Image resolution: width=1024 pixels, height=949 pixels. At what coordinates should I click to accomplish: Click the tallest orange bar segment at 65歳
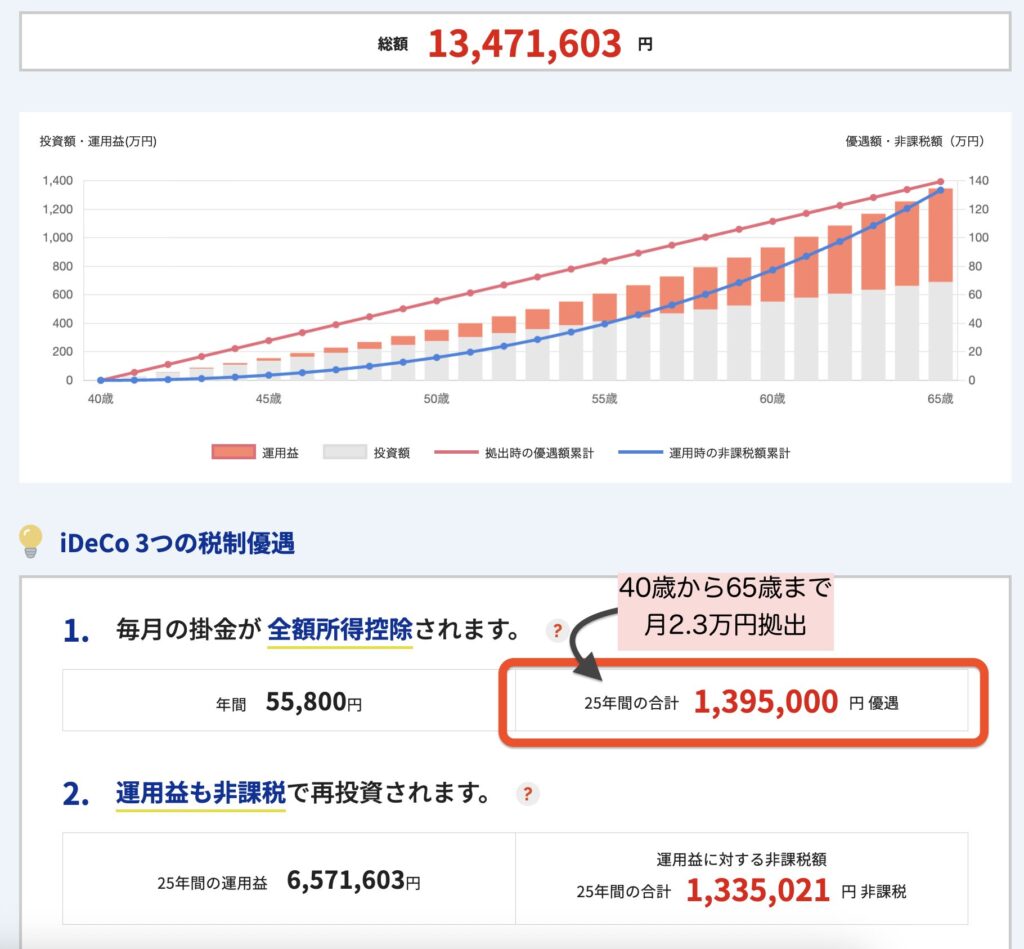(x=940, y=235)
